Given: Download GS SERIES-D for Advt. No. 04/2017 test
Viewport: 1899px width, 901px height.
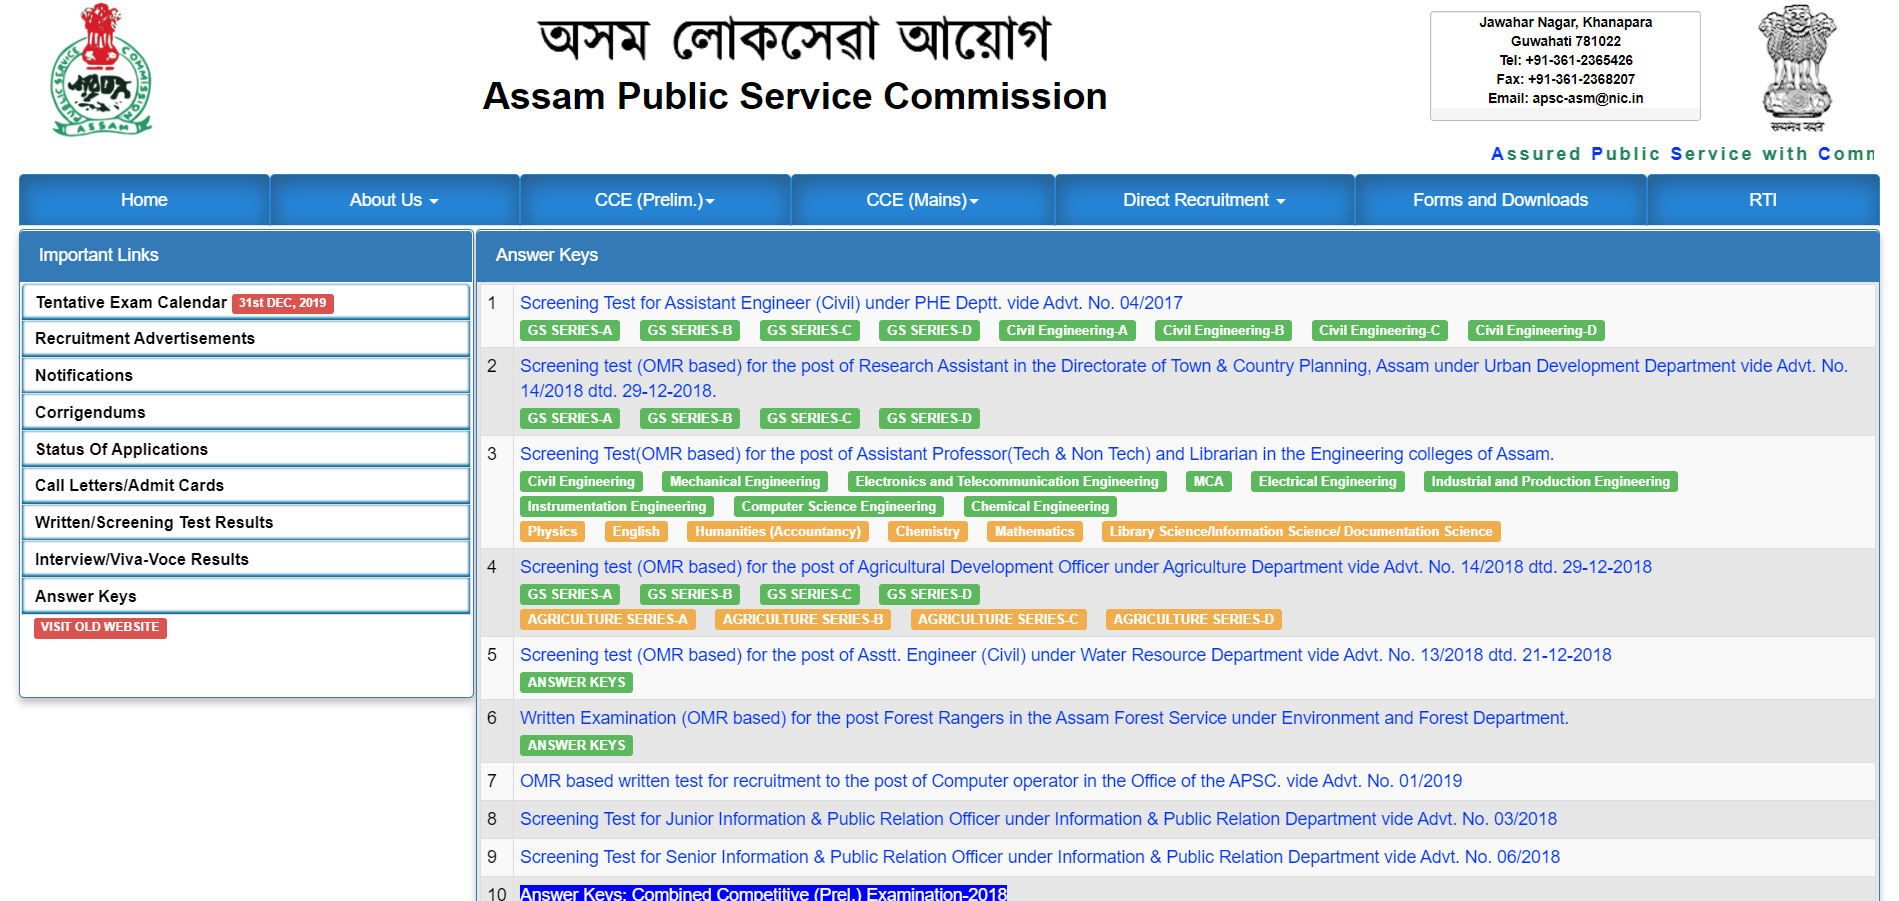Looking at the screenshot, I should [929, 330].
